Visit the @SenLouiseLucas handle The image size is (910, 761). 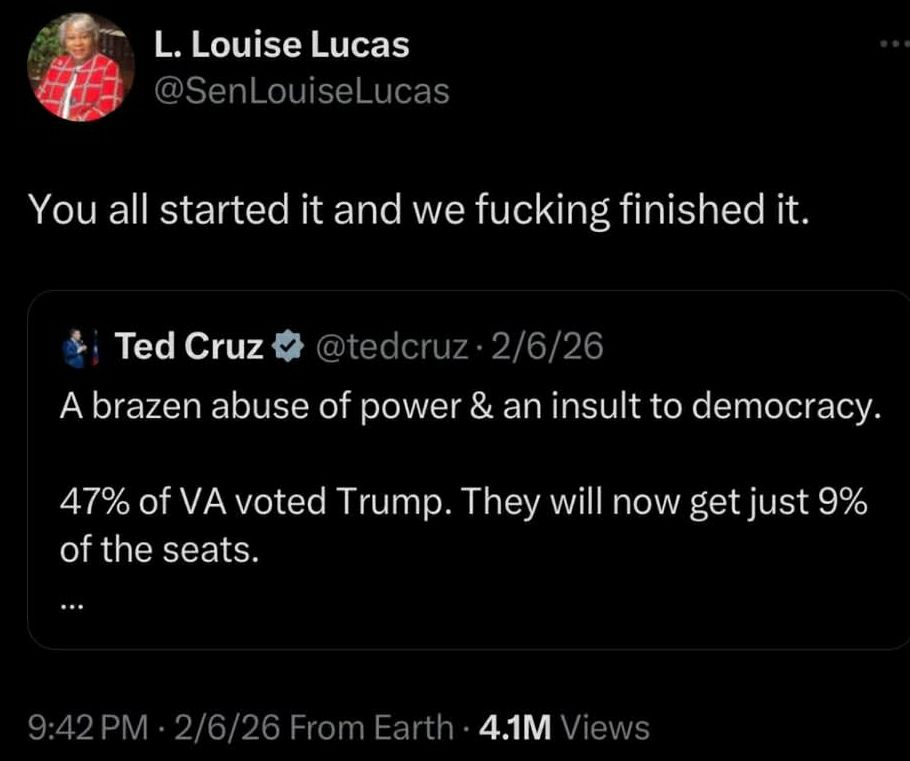click(x=301, y=92)
